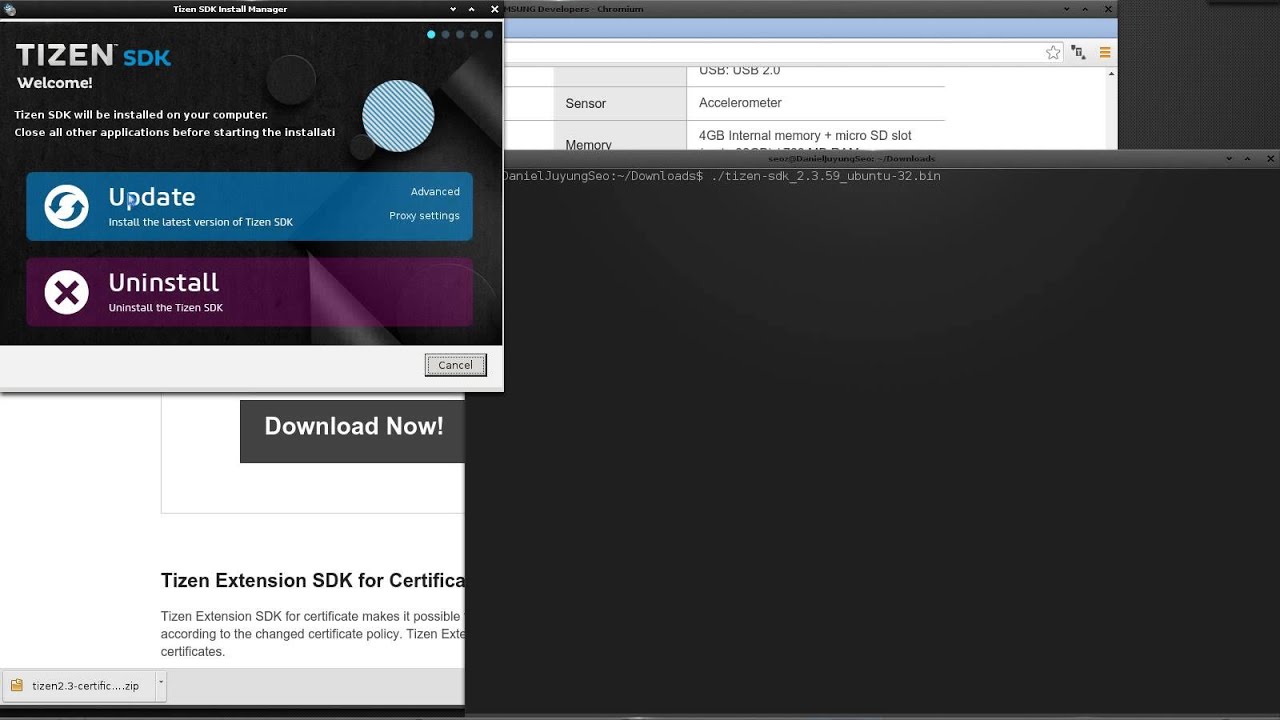The image size is (1280, 720).
Task: Click the first highlighted step indicator dot
Action: [x=431, y=34]
